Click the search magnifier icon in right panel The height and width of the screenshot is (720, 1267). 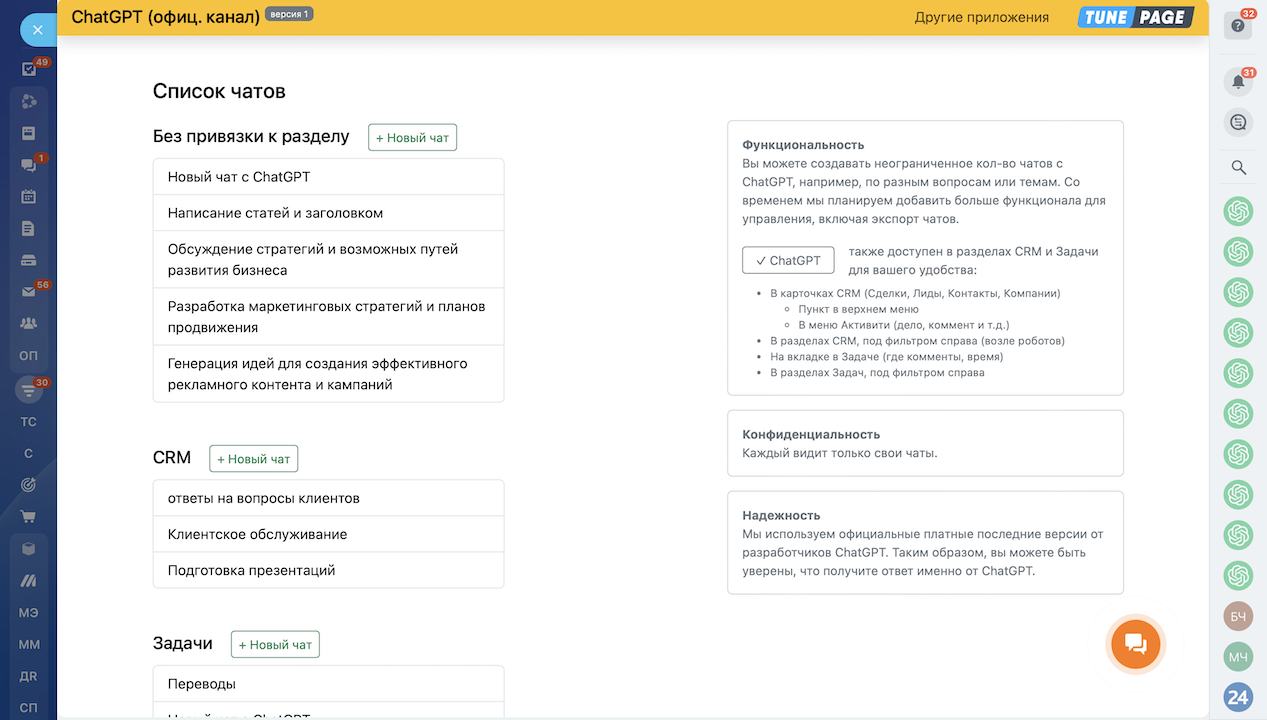[x=1238, y=167]
